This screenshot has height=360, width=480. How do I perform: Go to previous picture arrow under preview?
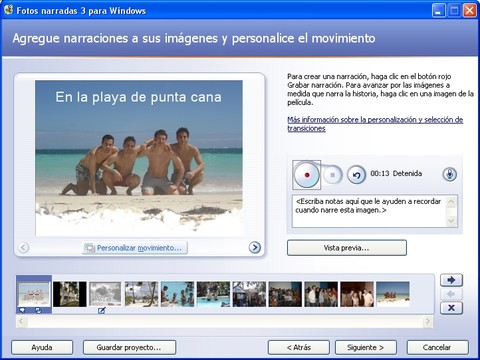click(x=23, y=247)
